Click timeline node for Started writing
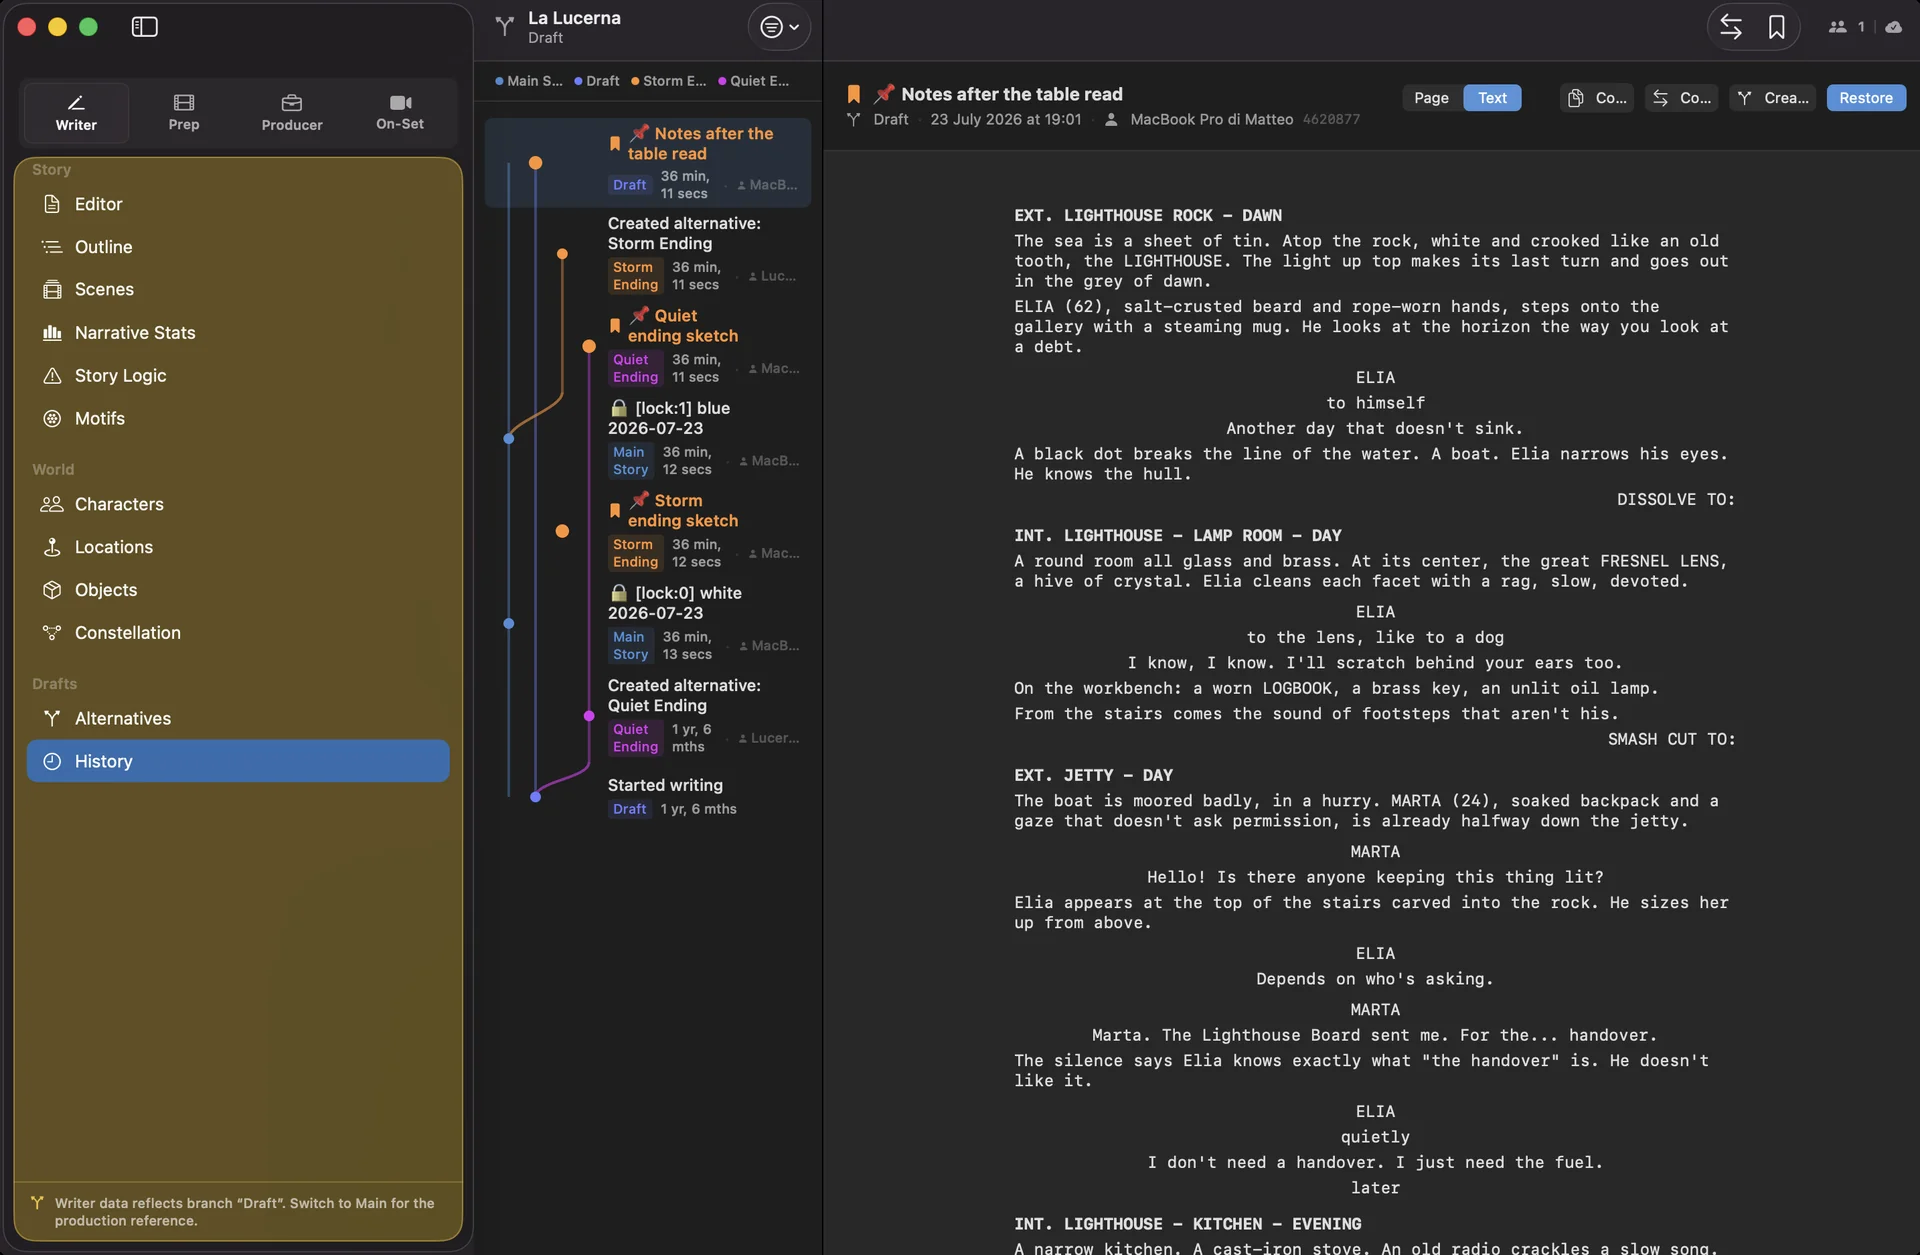 pyautogui.click(x=535, y=797)
